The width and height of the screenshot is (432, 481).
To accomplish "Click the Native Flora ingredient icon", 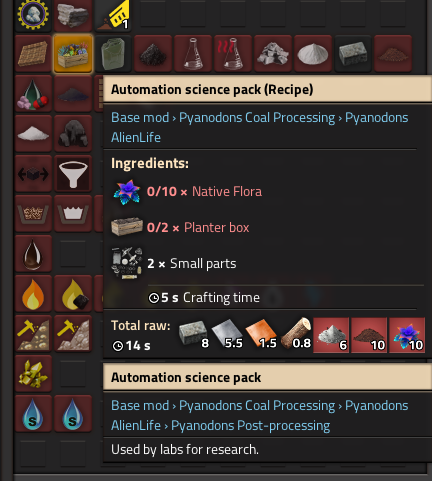I will coord(127,192).
